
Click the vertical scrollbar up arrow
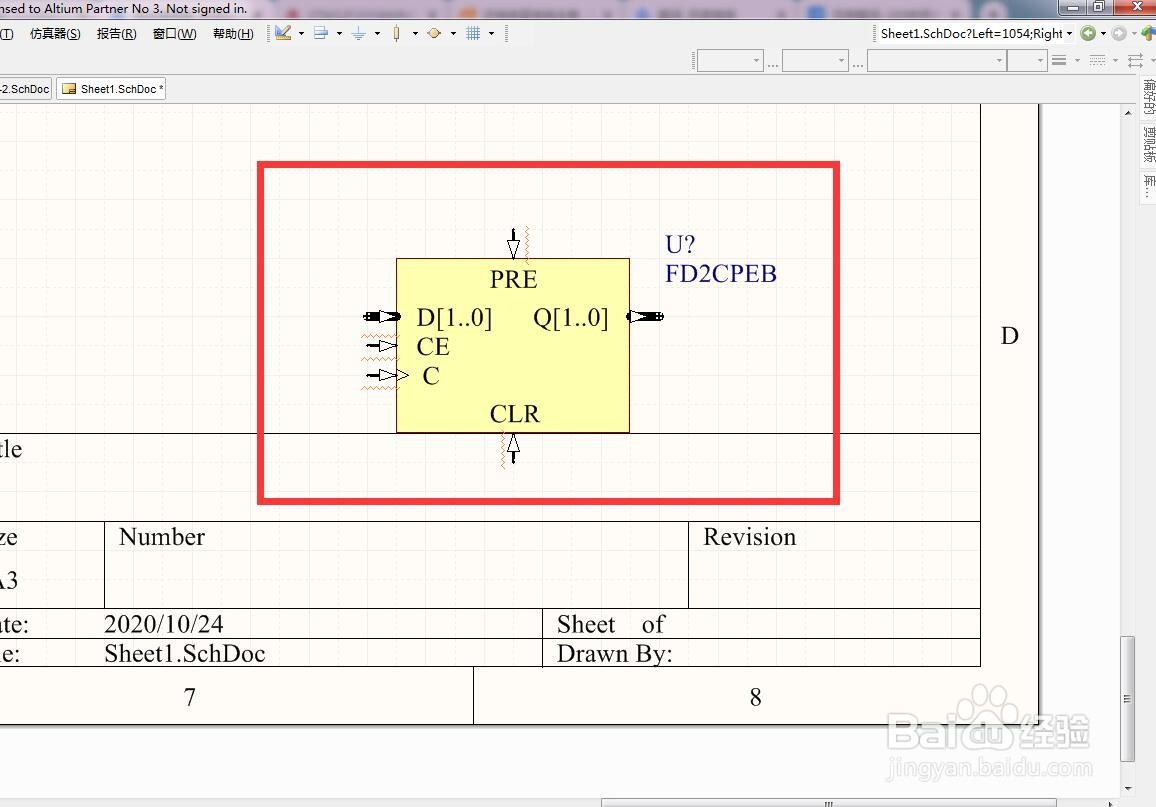(1128, 113)
